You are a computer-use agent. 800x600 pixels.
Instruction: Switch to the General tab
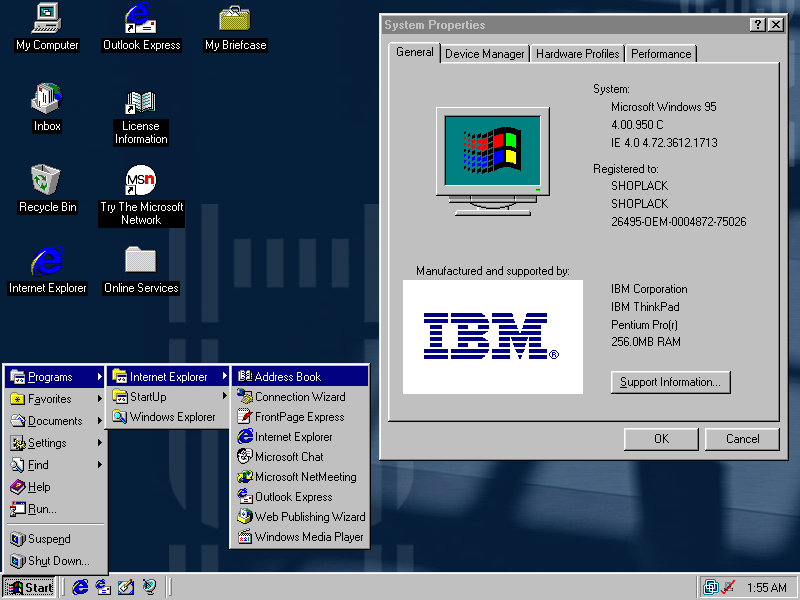pos(414,52)
